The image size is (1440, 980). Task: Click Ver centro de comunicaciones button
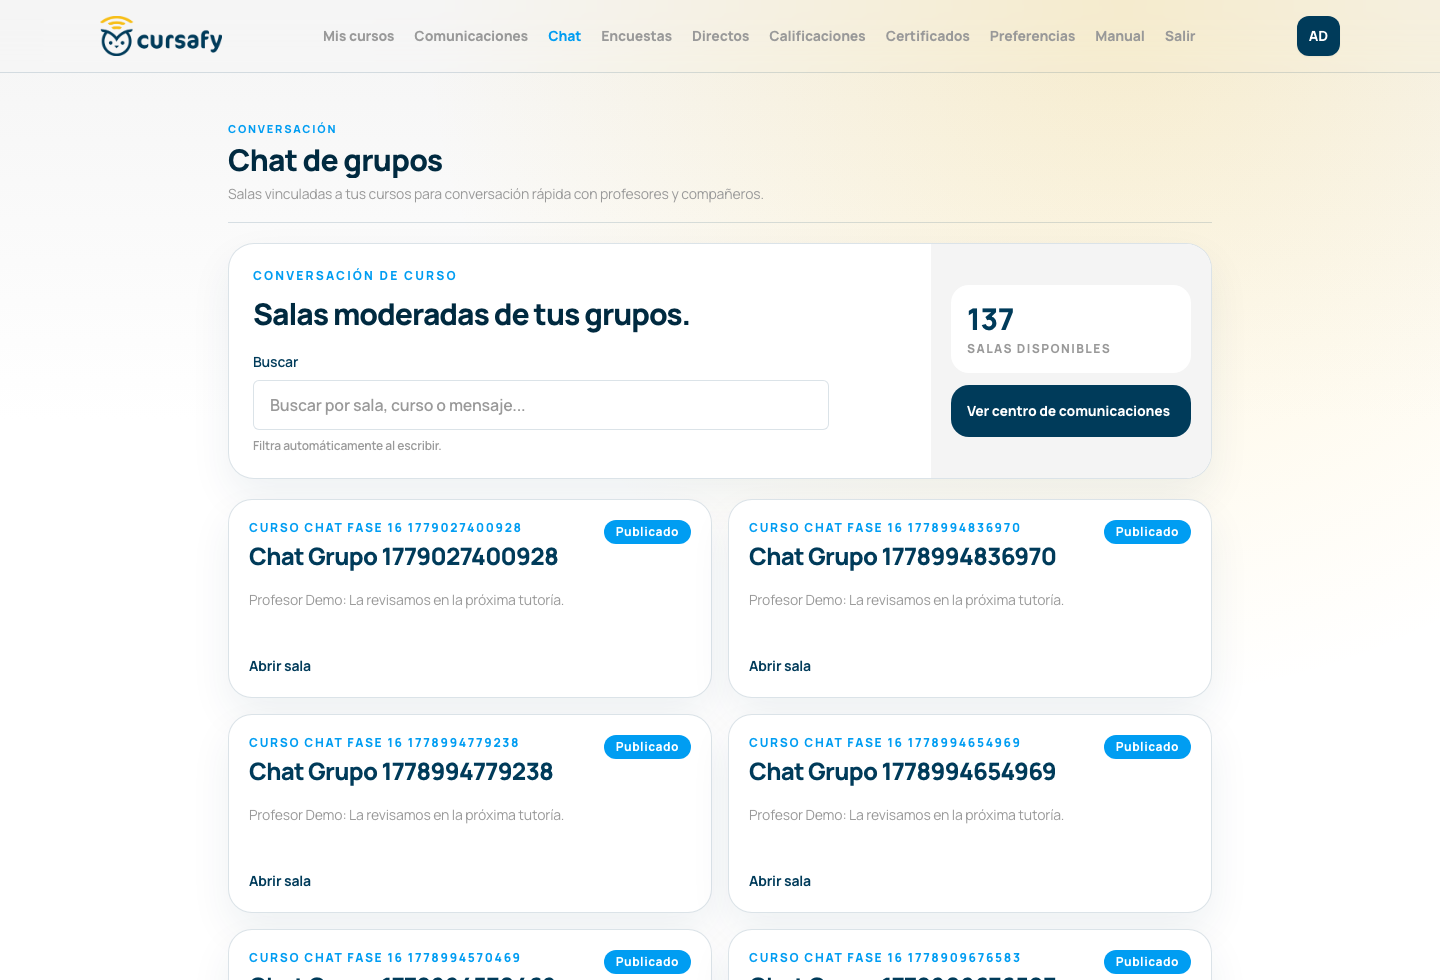(1071, 411)
